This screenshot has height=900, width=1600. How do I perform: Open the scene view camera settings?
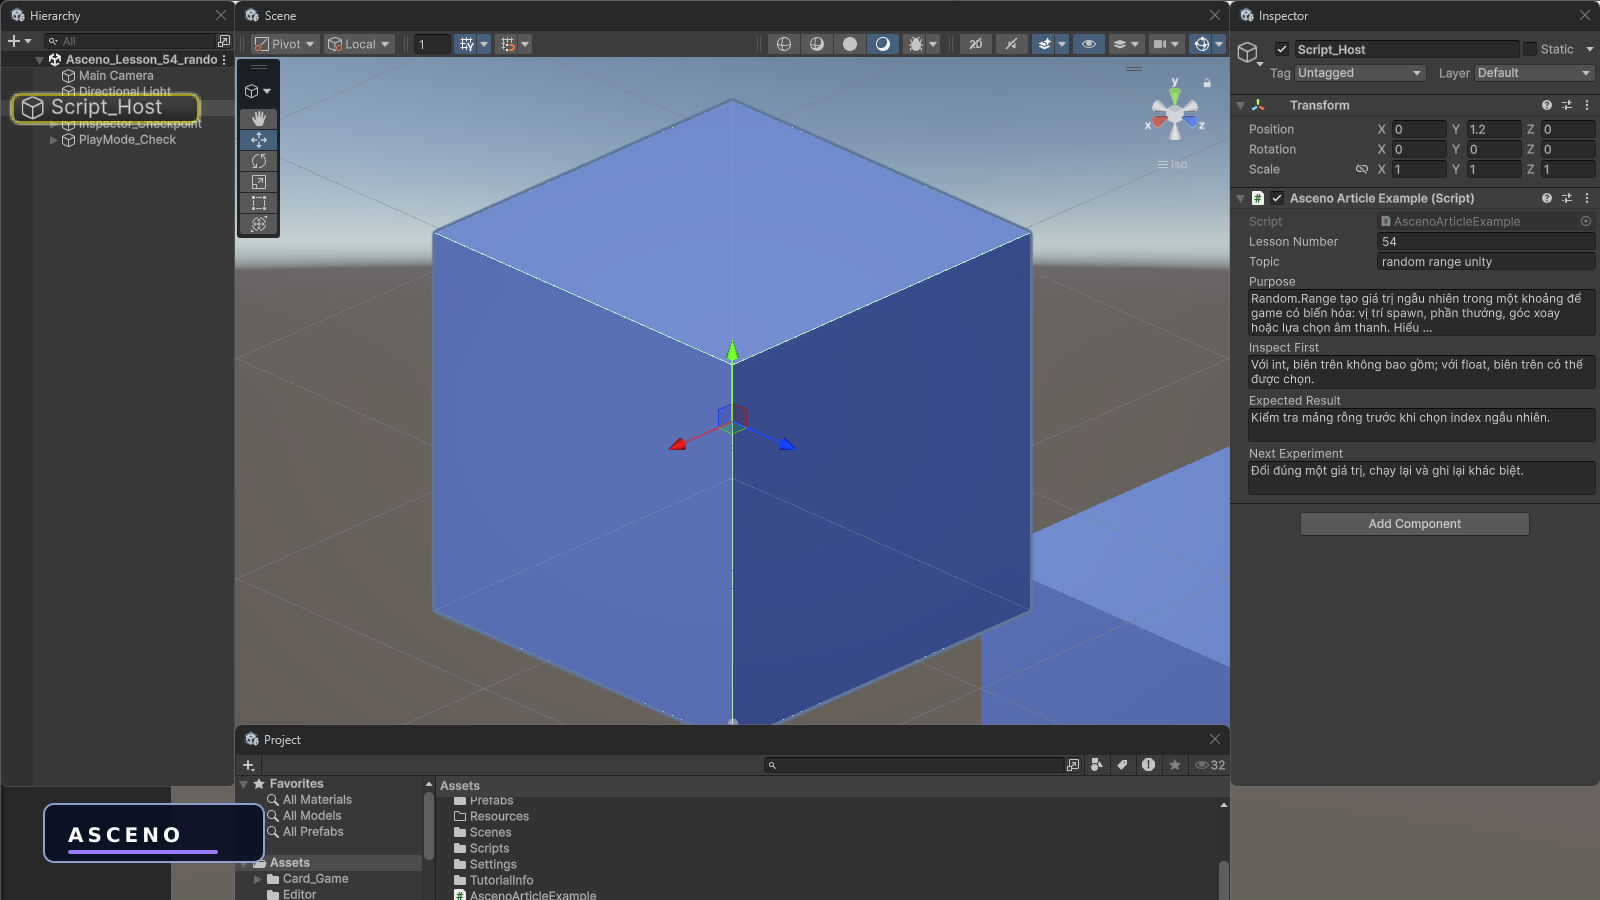click(x=1160, y=44)
